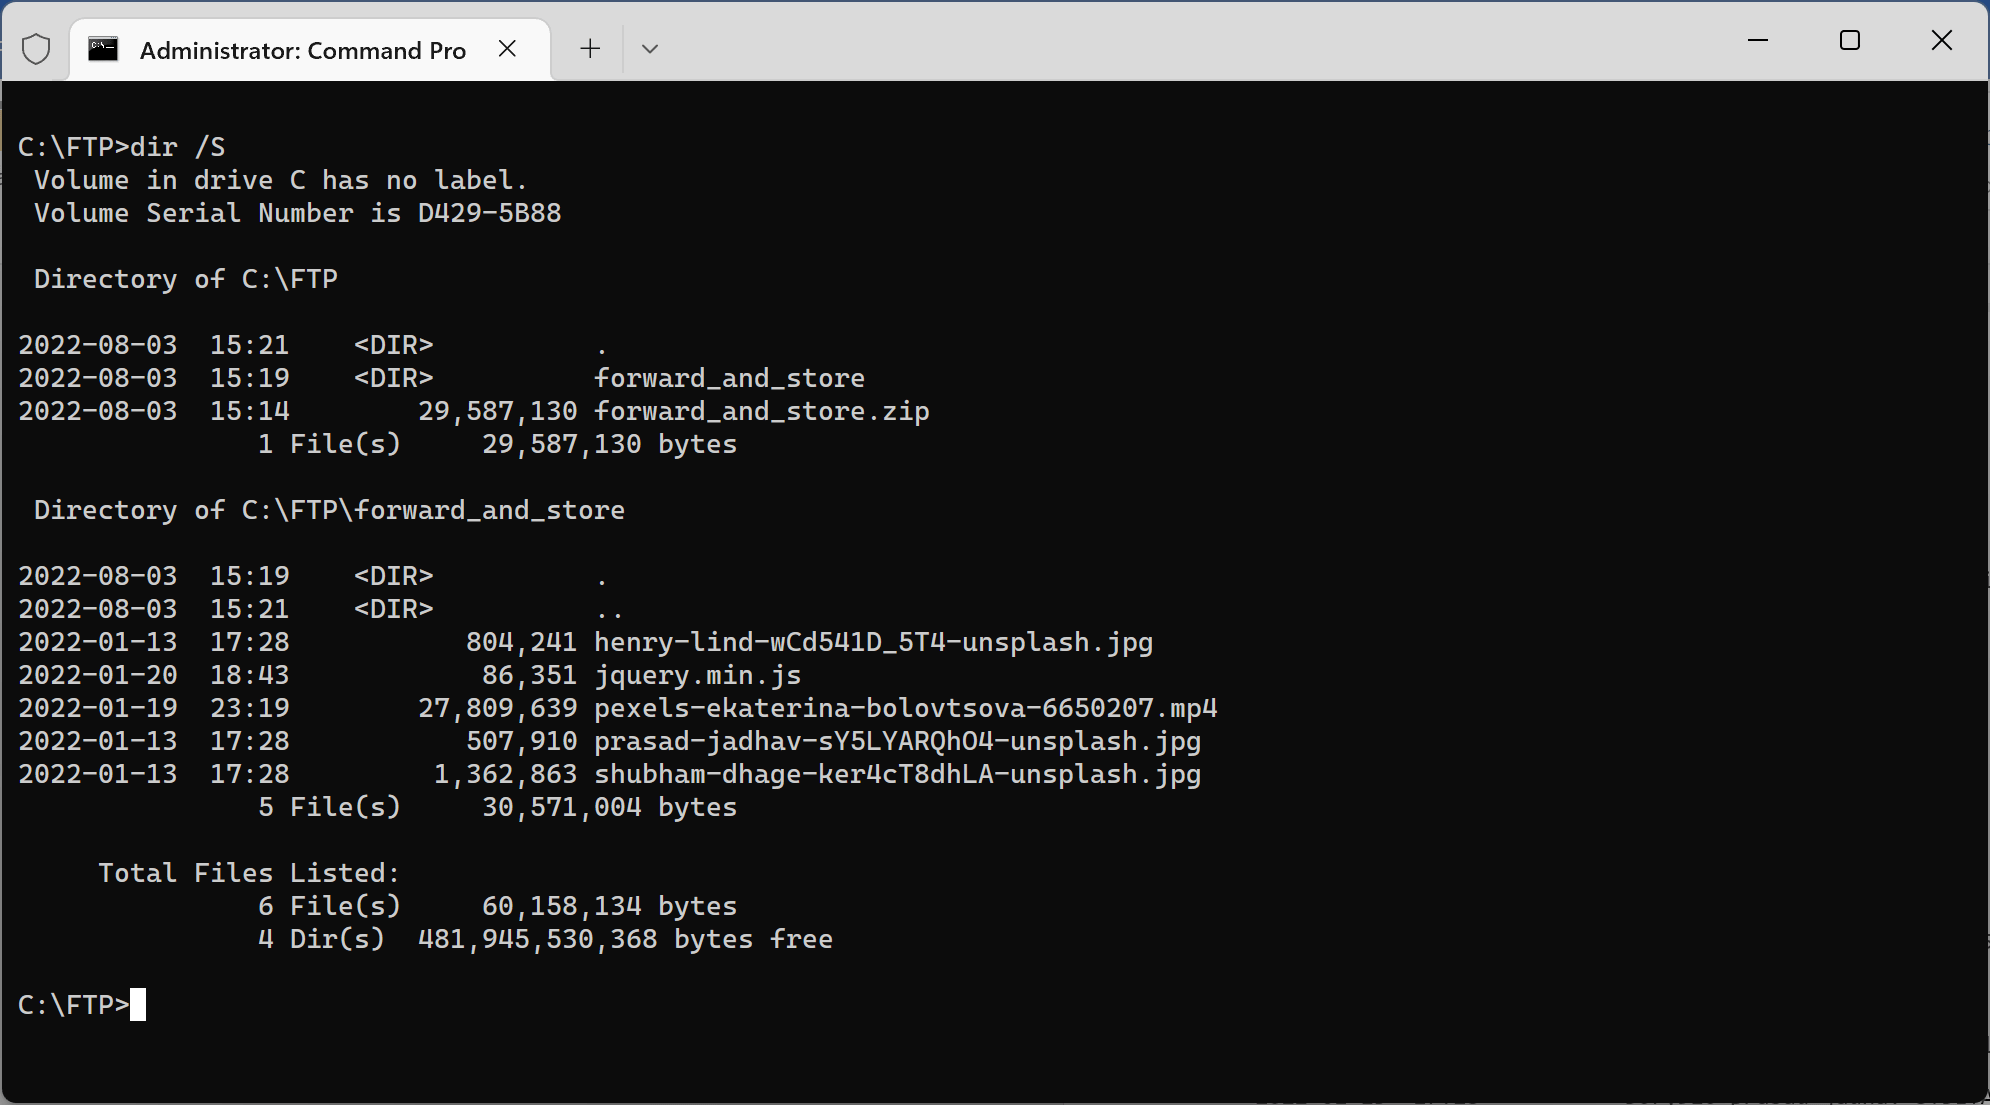This screenshot has height=1105, width=1990.
Task: Click the henry-lind unsplash jpg filename
Action: pos(873,642)
